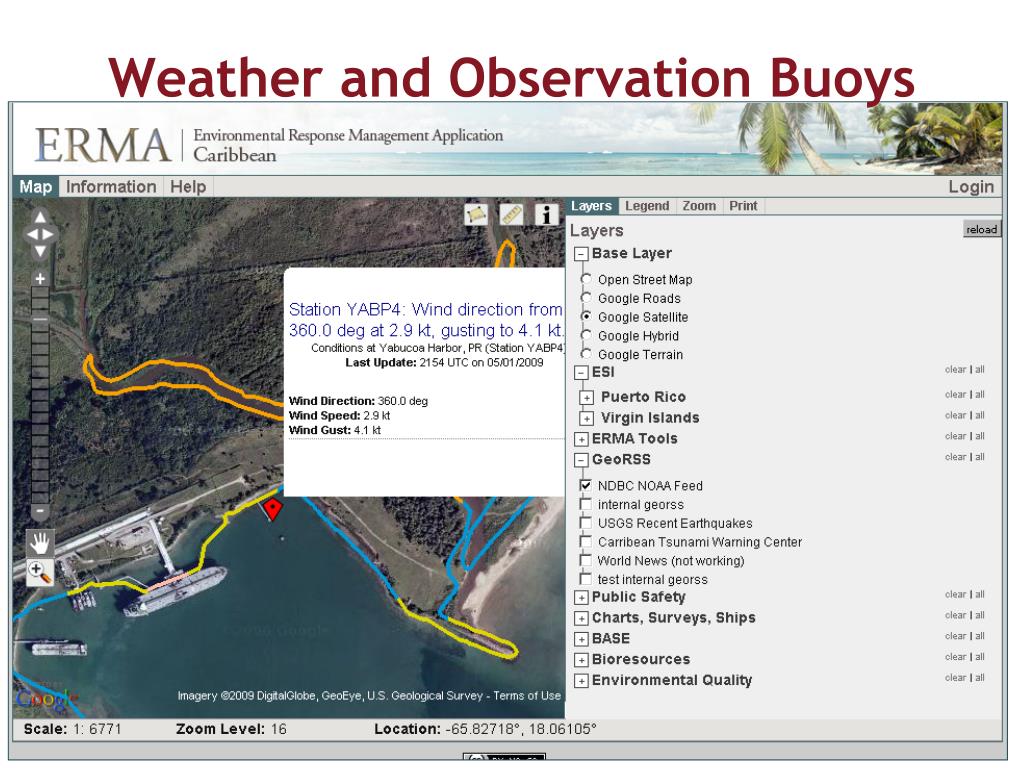
Task: Expand the BASE group
Action: click(x=581, y=639)
